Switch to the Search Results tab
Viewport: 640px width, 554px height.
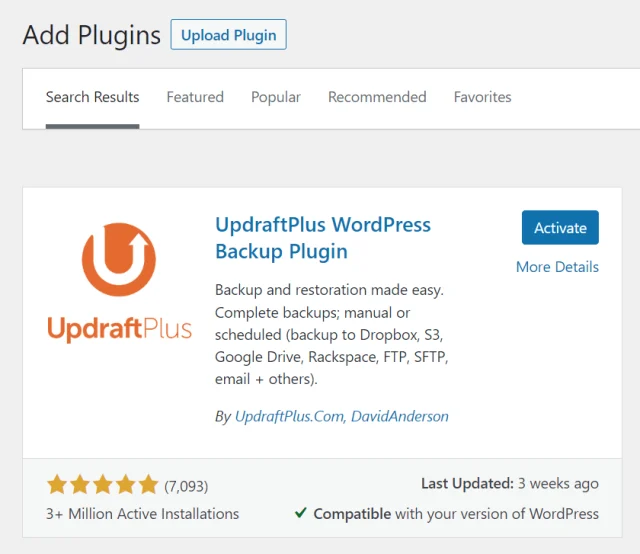point(93,97)
